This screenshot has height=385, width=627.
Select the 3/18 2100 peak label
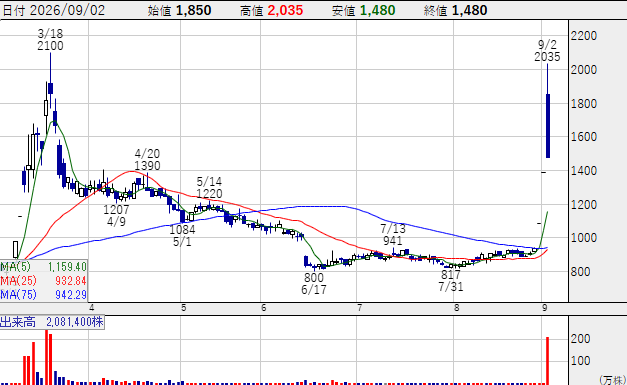pos(50,40)
